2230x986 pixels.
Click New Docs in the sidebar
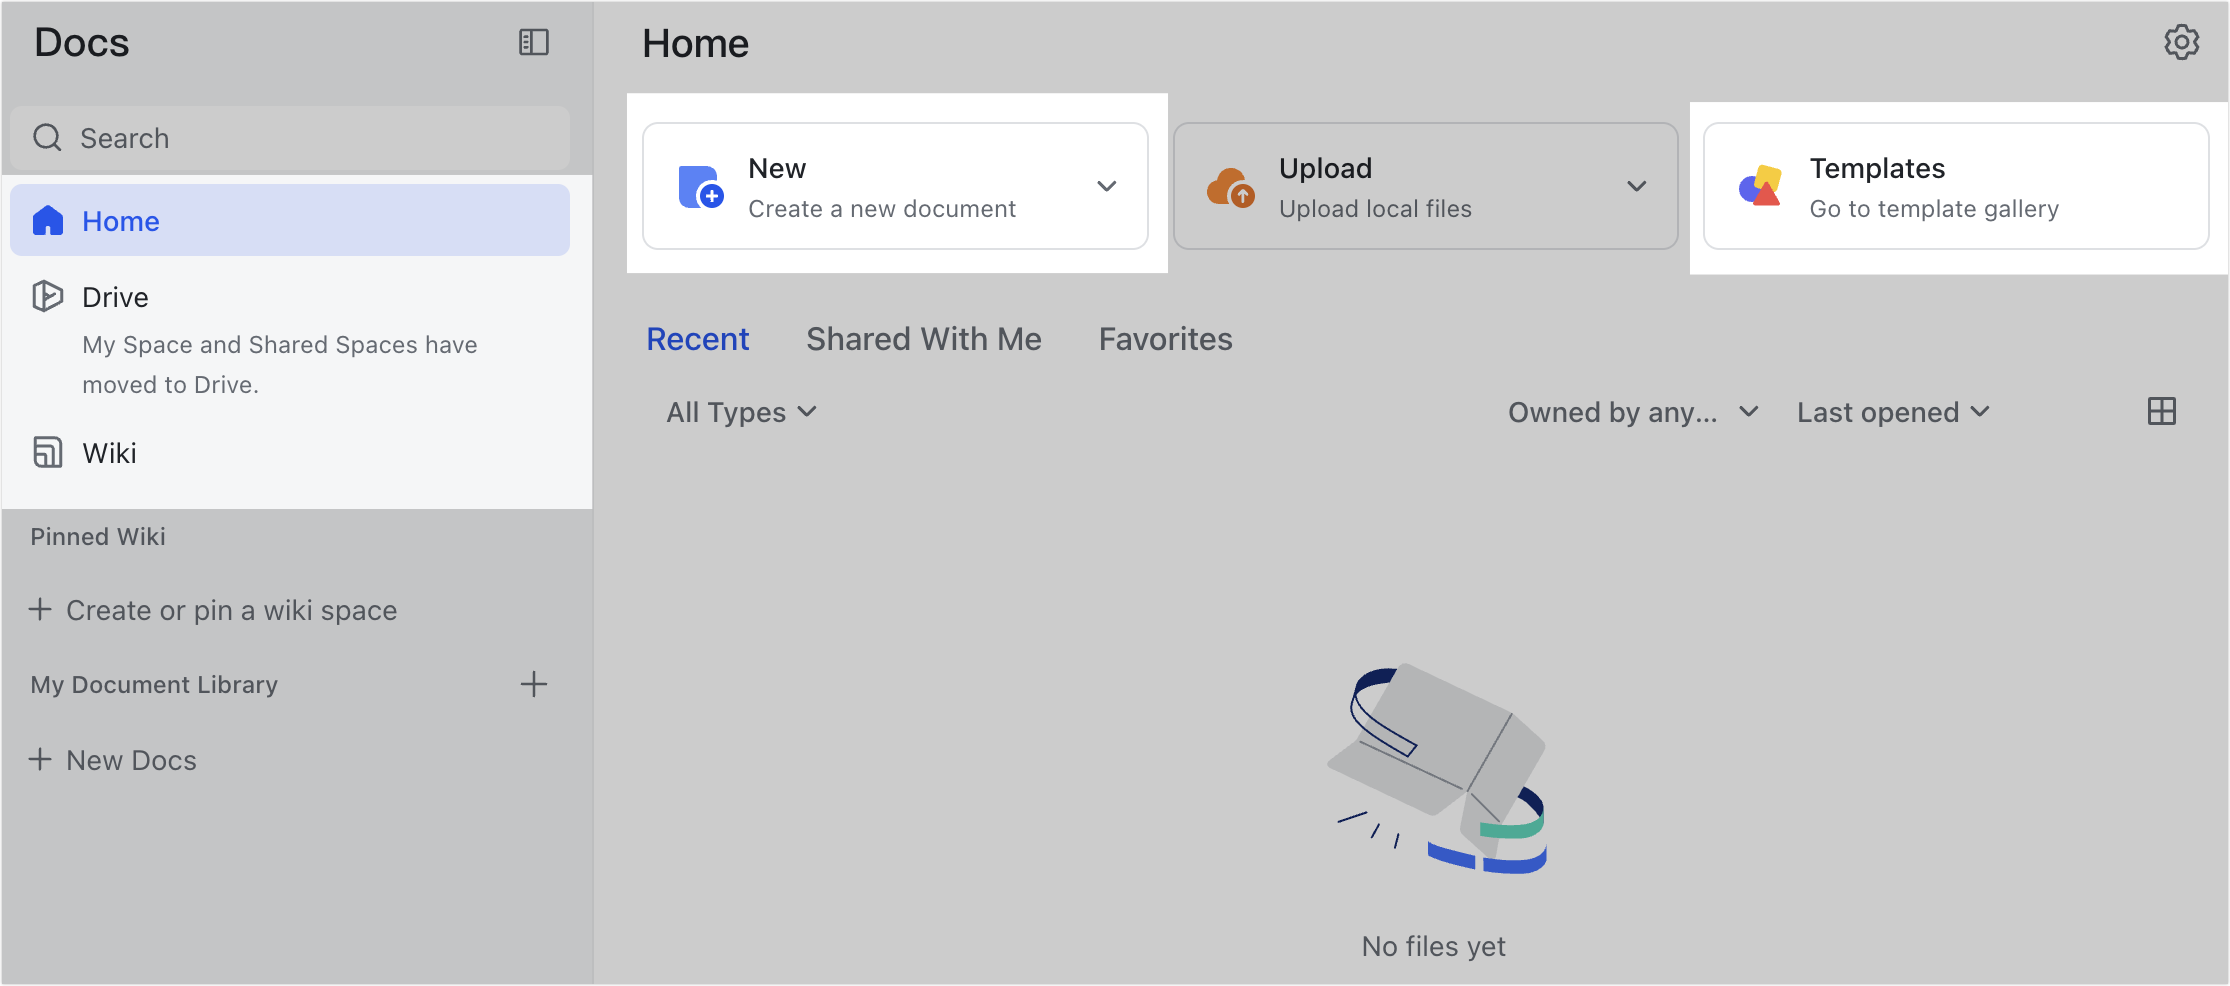[130, 759]
